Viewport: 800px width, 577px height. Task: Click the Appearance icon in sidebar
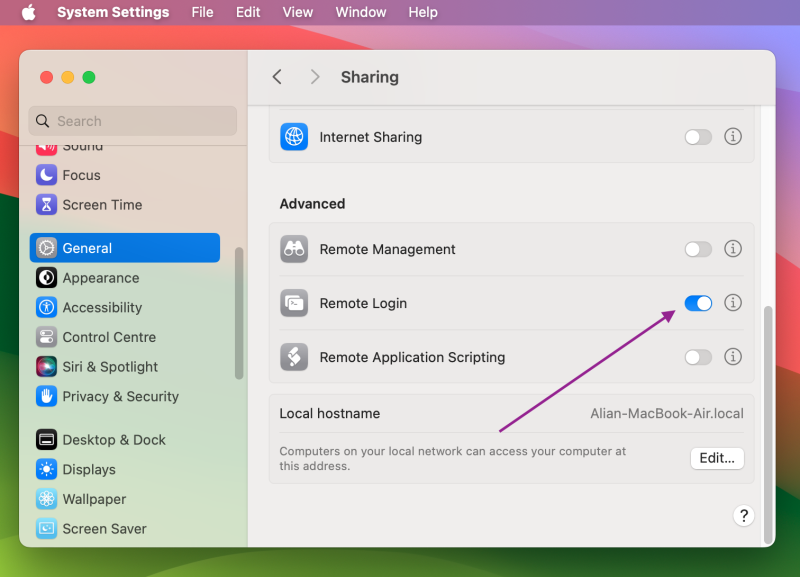tap(46, 278)
